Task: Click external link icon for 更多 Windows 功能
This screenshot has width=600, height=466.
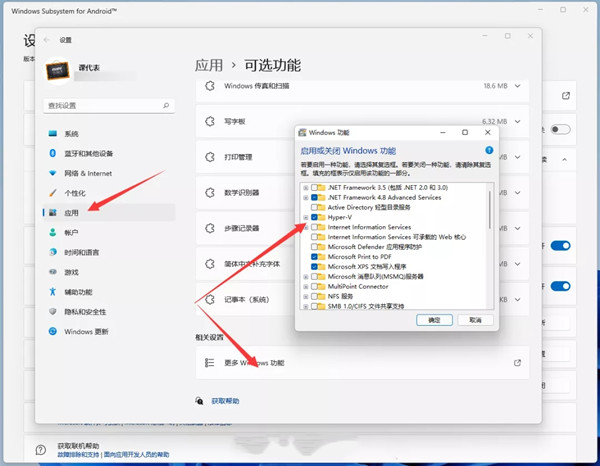Action: click(517, 362)
